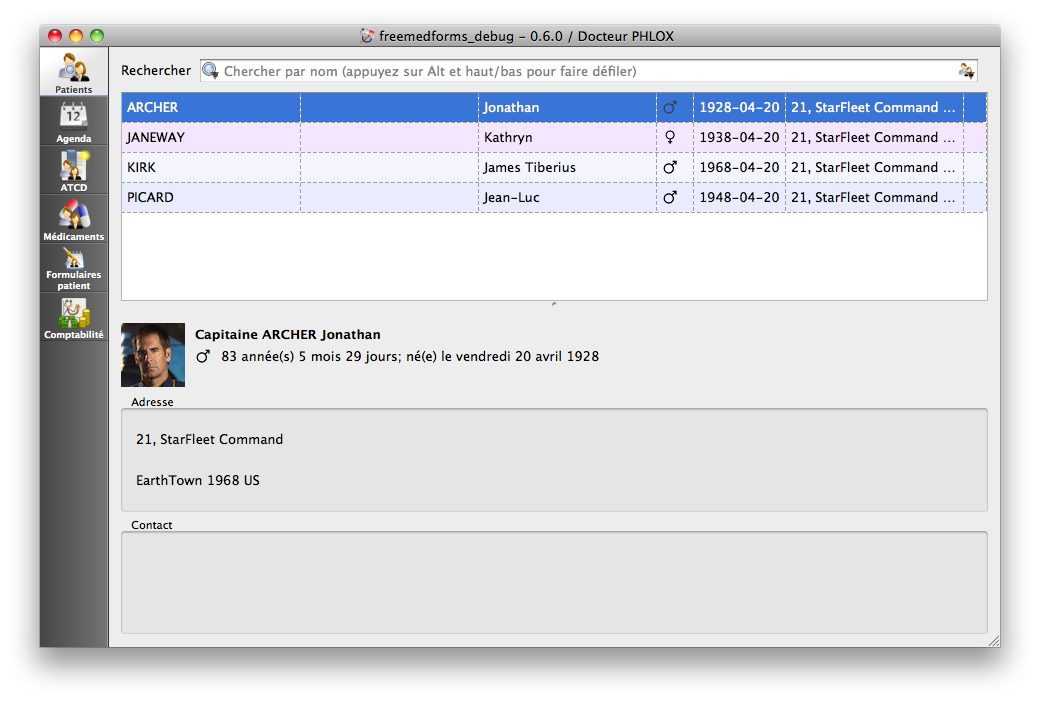The image size is (1040, 702).
Task: Select the JANEWAY patient row
Action: tap(156, 137)
